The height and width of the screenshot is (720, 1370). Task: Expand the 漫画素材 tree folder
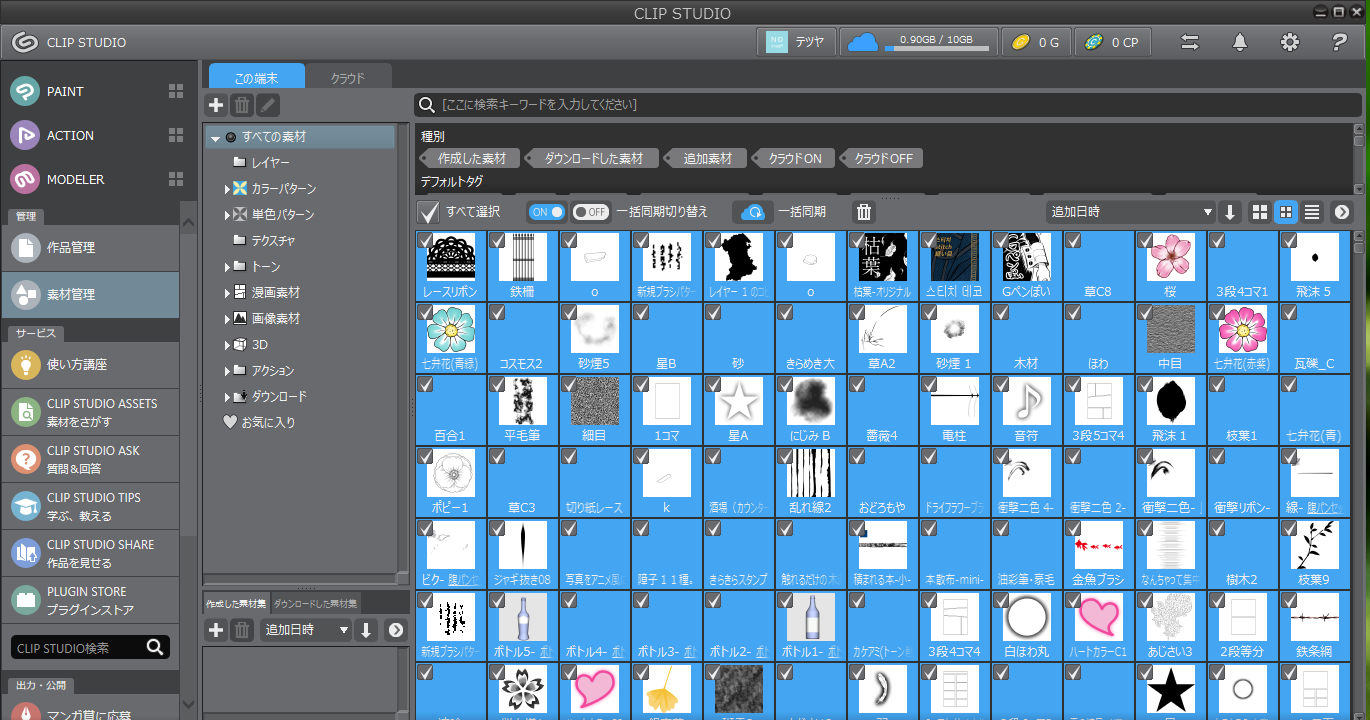tap(228, 292)
